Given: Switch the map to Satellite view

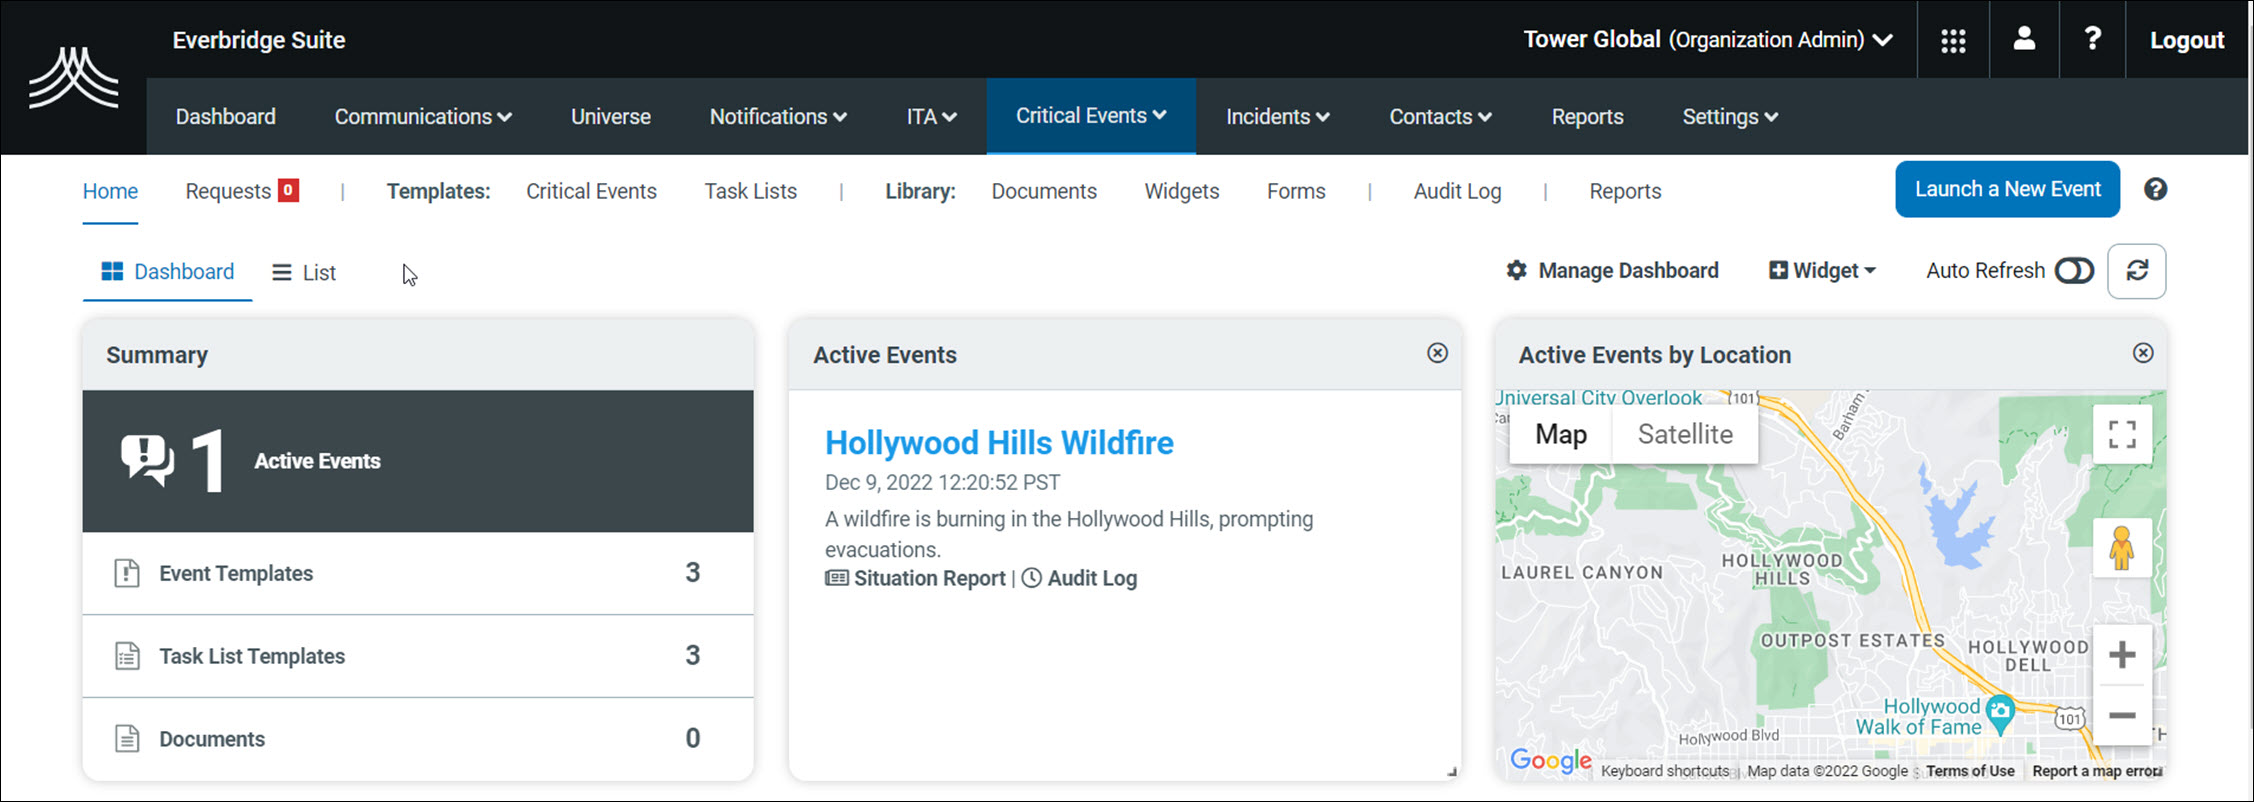Looking at the screenshot, I should 1685,434.
